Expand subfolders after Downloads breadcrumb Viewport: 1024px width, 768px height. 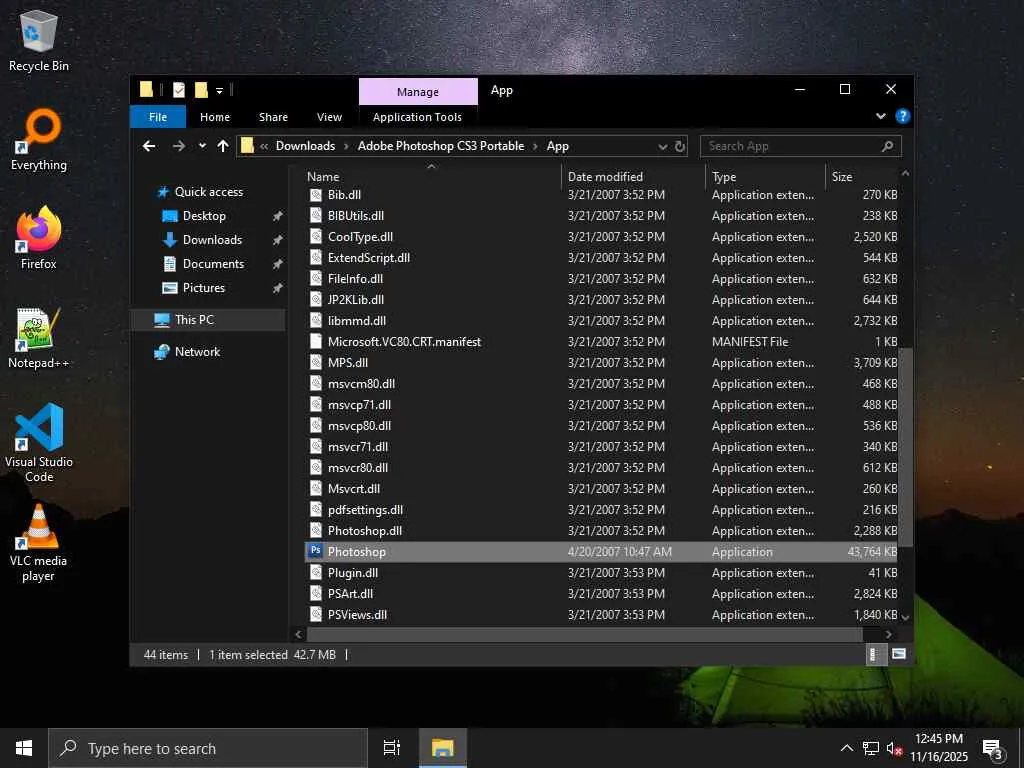pos(346,146)
